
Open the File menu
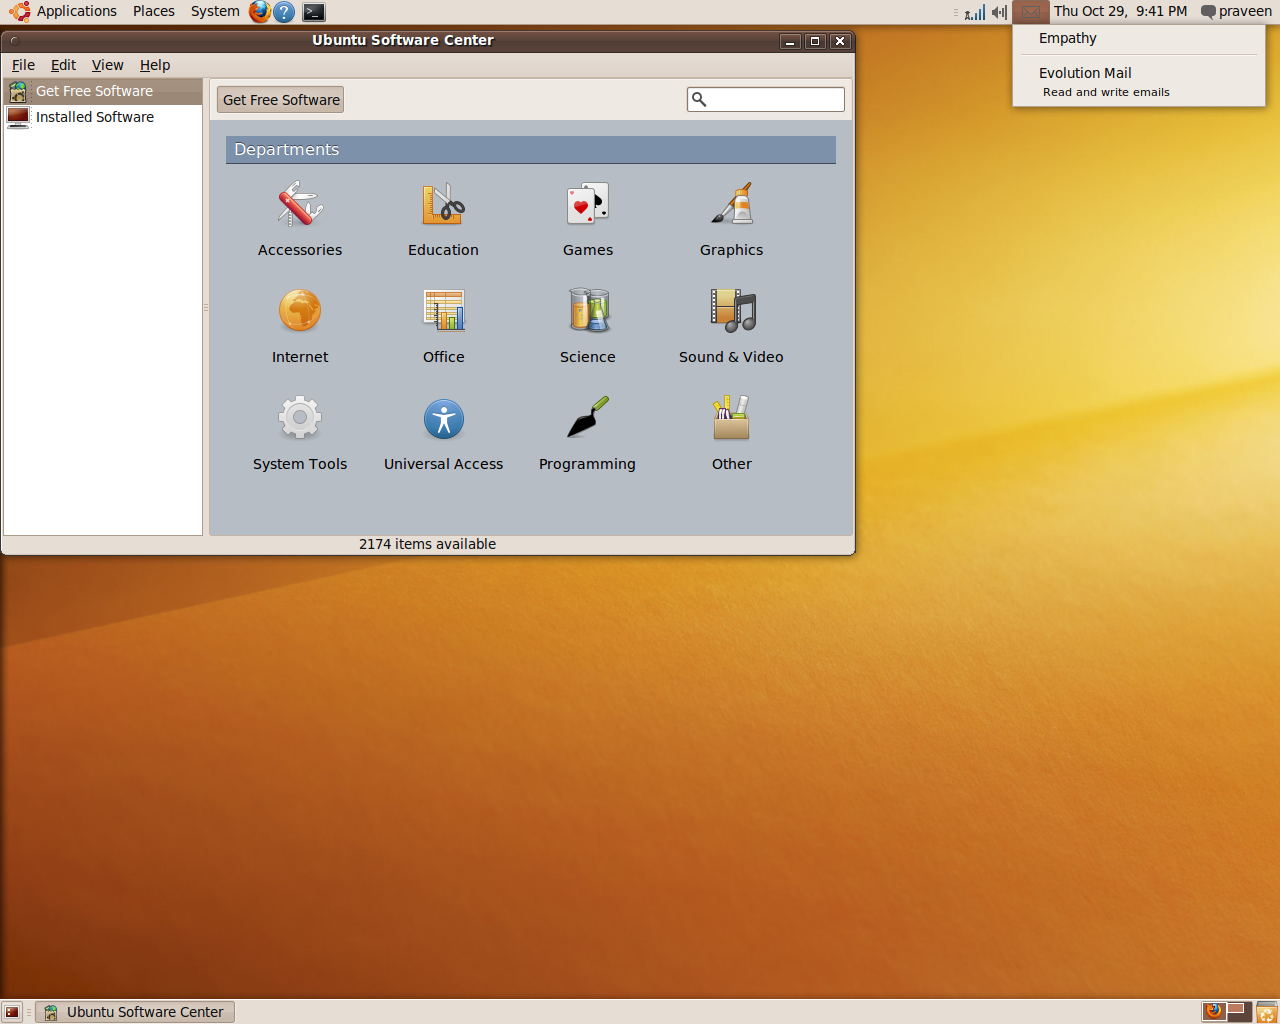tap(23, 65)
